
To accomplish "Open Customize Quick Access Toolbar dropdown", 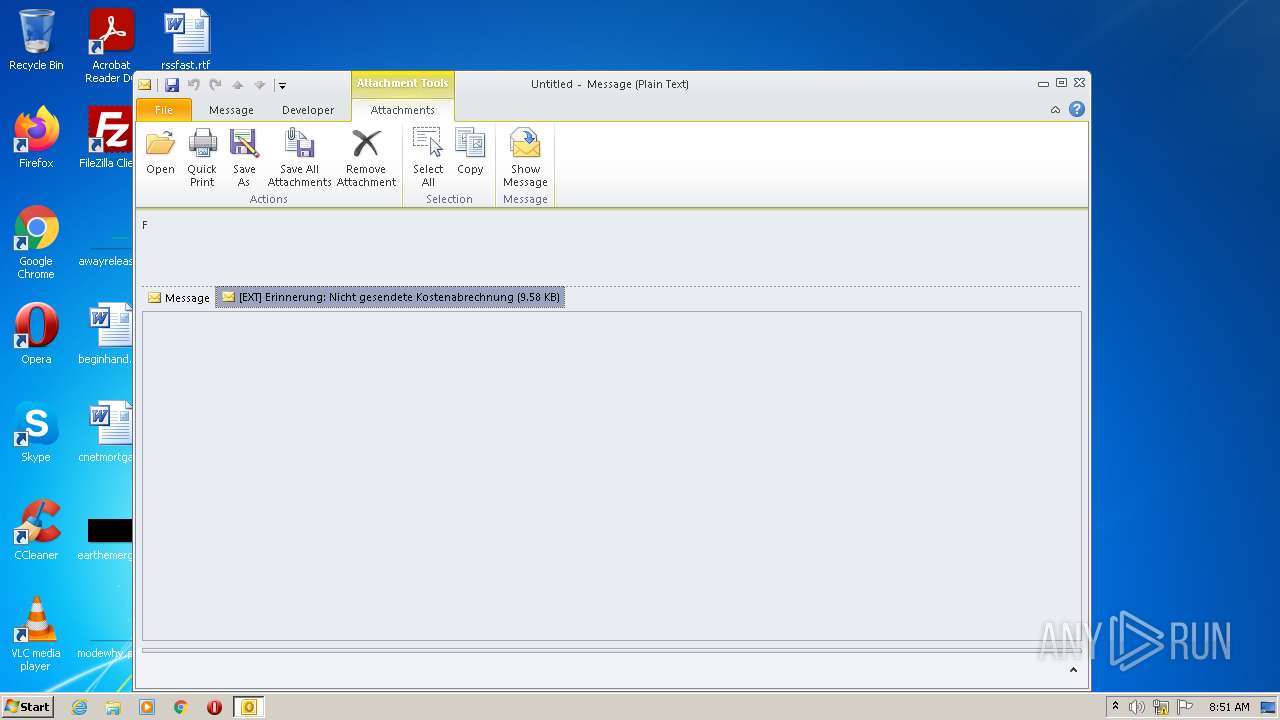I will (x=282, y=86).
